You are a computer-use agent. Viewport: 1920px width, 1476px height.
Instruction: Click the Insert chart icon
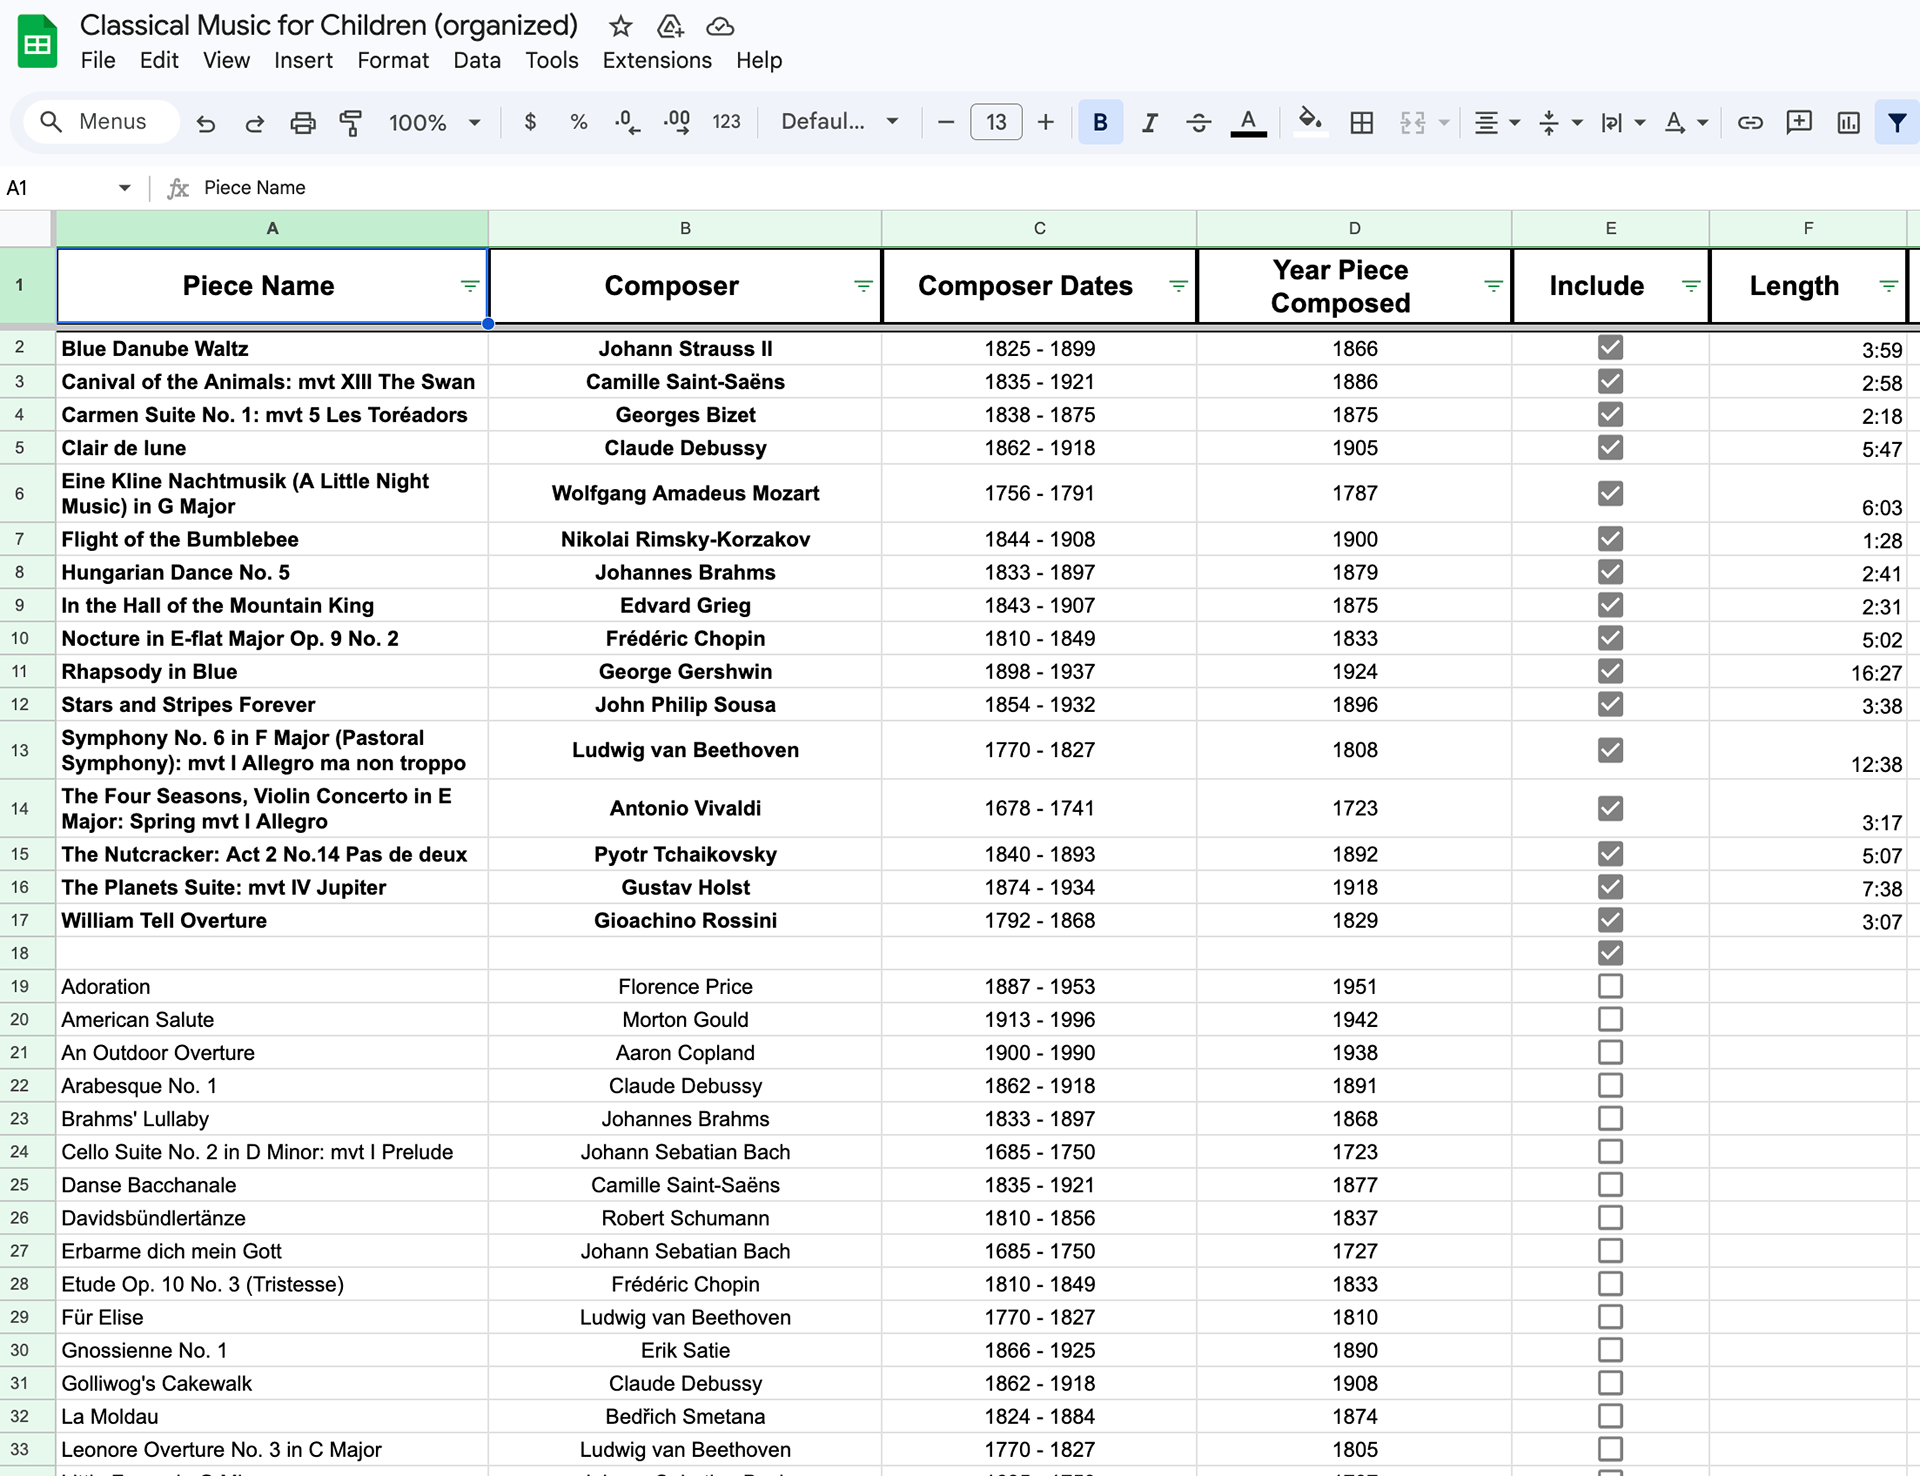1848,122
